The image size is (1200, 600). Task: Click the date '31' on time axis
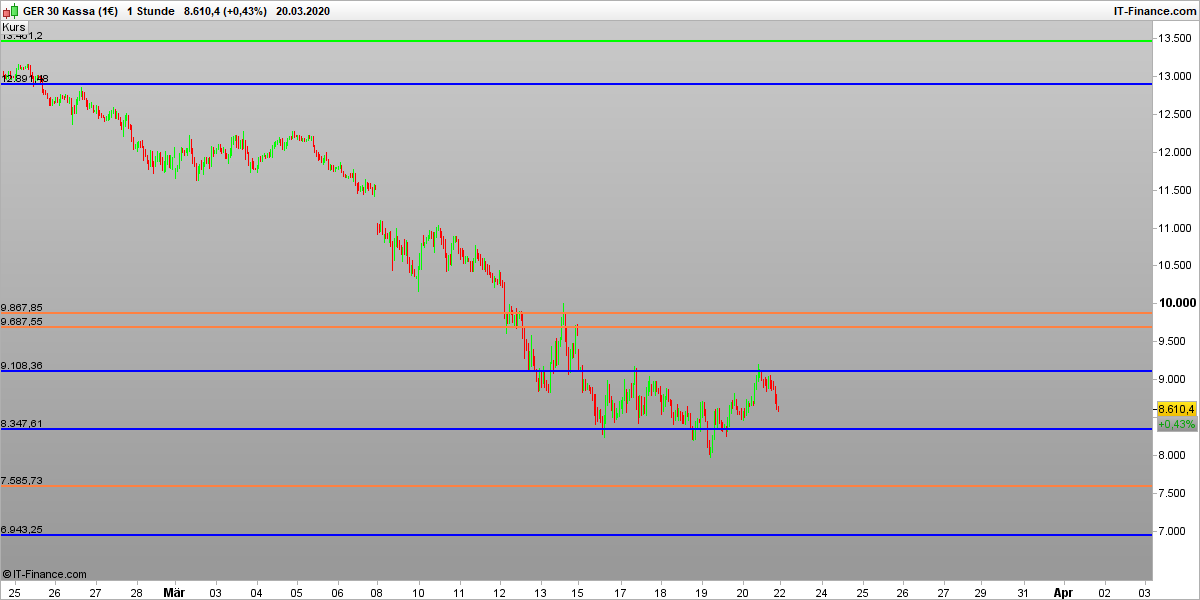click(x=1023, y=592)
